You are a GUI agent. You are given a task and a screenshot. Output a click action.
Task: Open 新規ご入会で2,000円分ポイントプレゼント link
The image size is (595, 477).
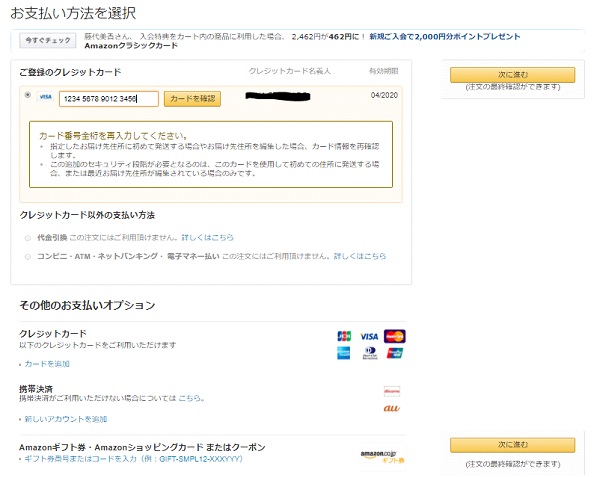pos(445,36)
